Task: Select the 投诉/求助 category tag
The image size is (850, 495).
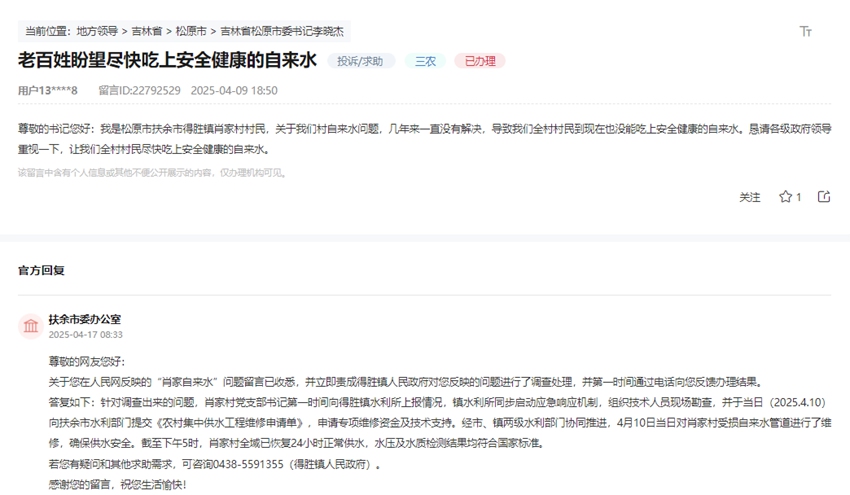Action: pos(360,61)
